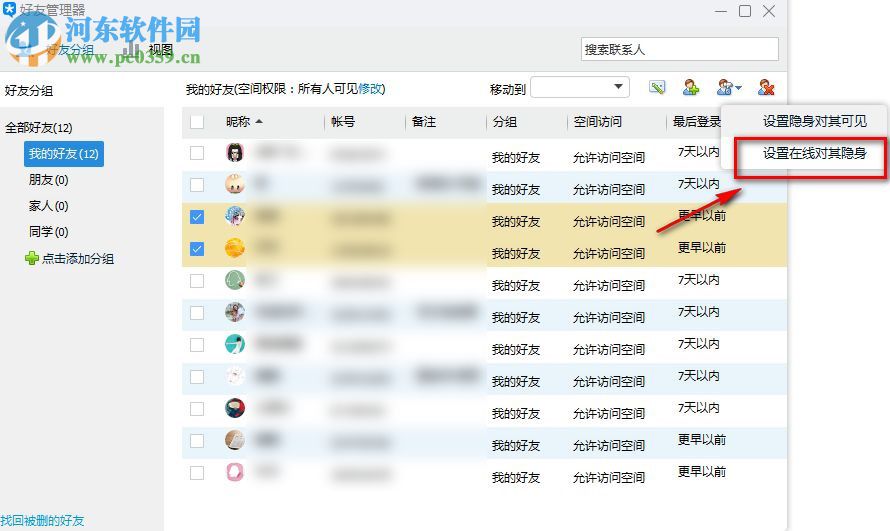Image resolution: width=890 pixels, height=531 pixels.
Task: Click the pink pig avatar
Action: tap(235, 184)
